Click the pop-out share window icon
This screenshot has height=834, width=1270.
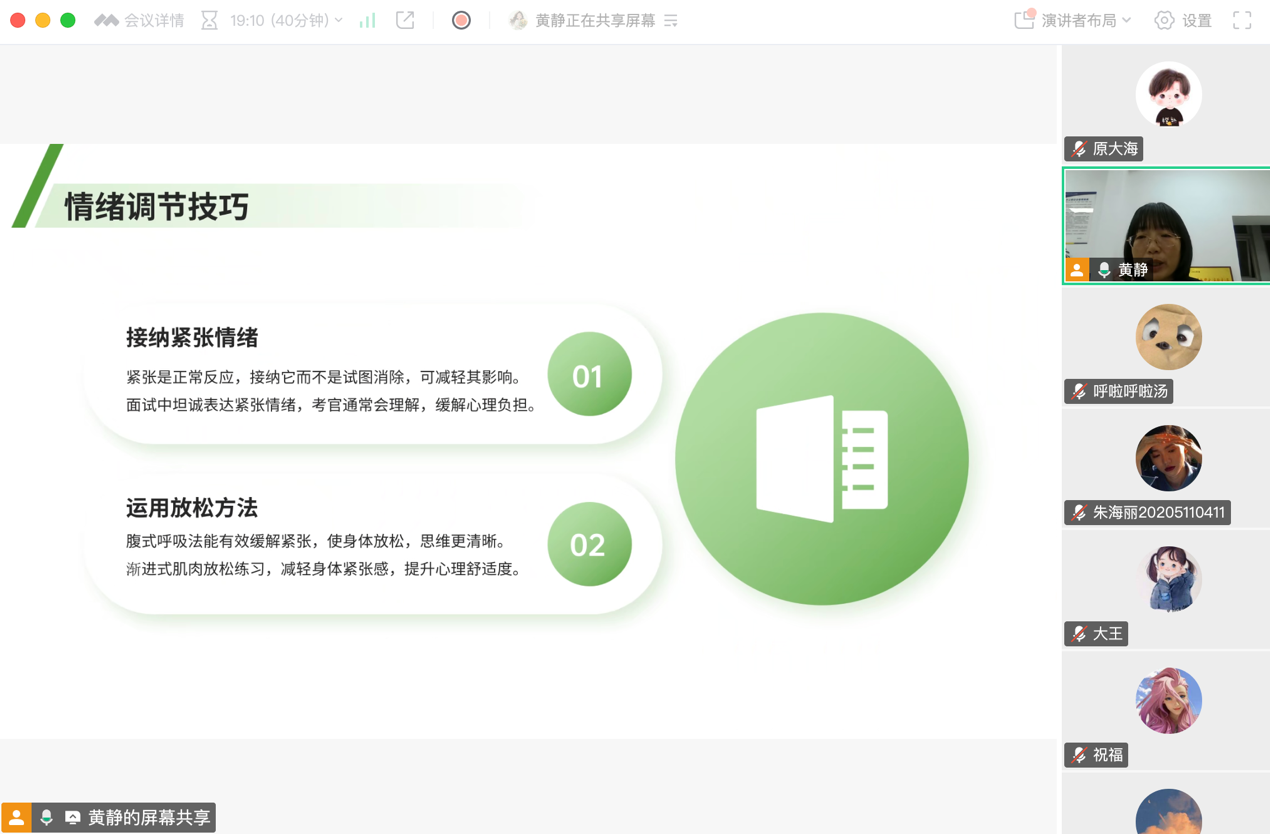405,20
